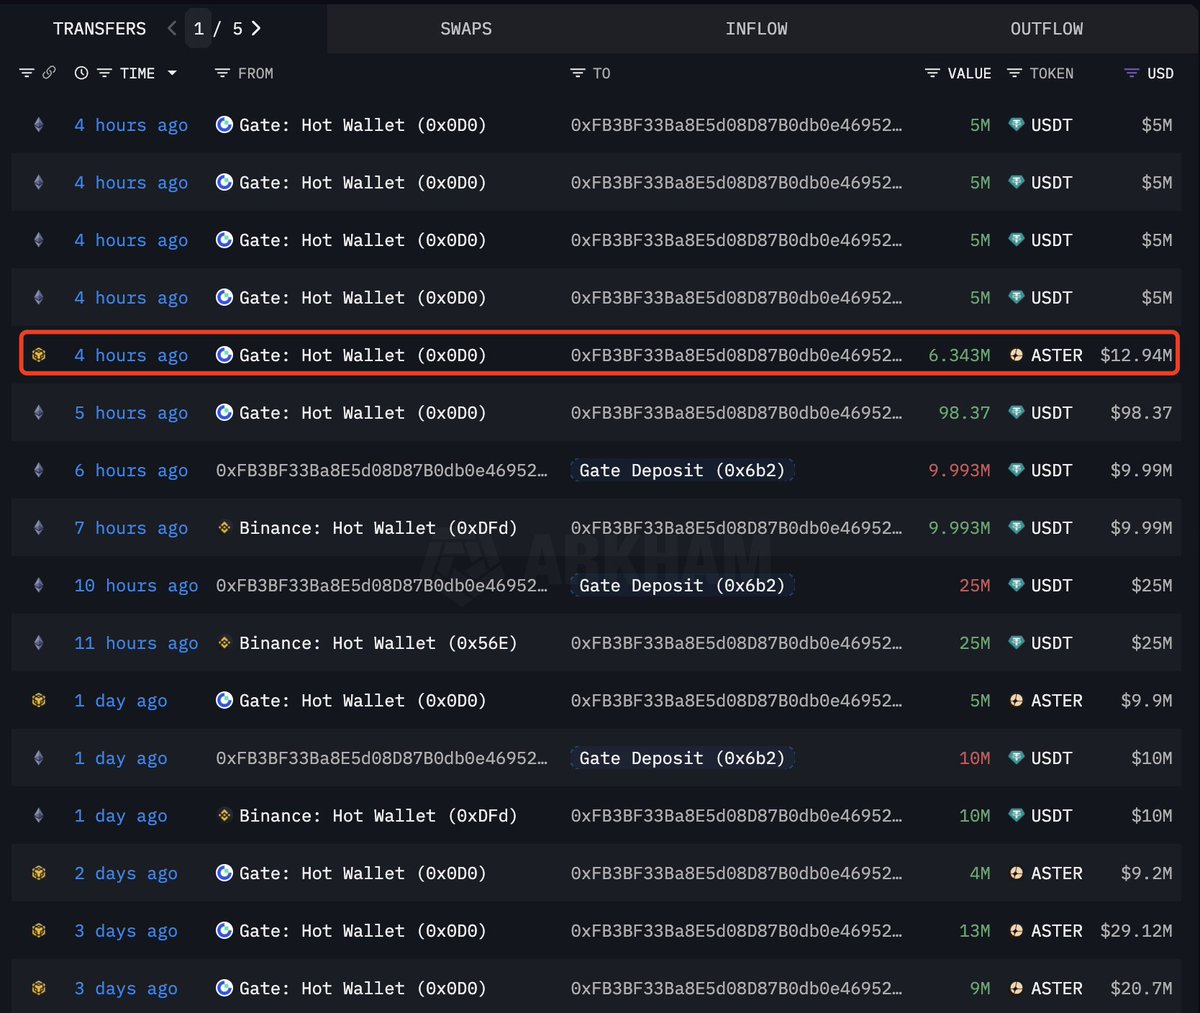Click the ASTER token label in $9.9M row

1056,701
